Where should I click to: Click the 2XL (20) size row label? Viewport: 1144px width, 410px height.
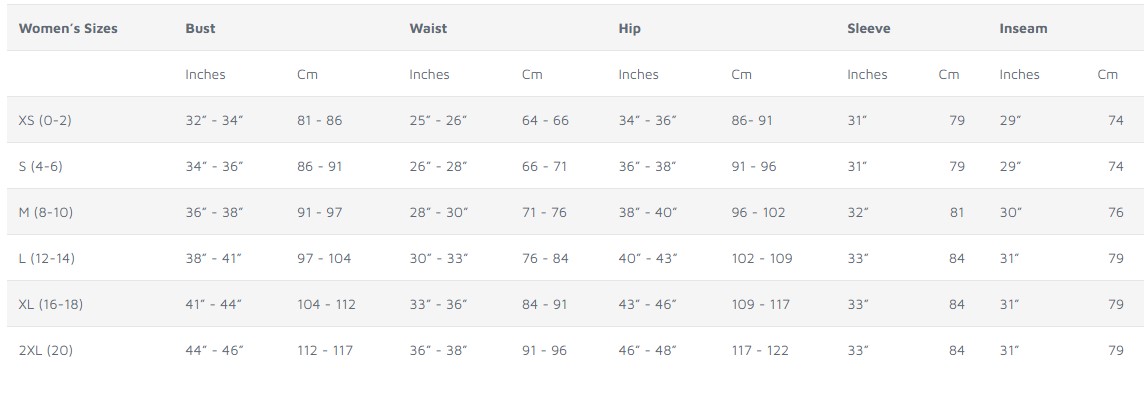[x=45, y=350]
